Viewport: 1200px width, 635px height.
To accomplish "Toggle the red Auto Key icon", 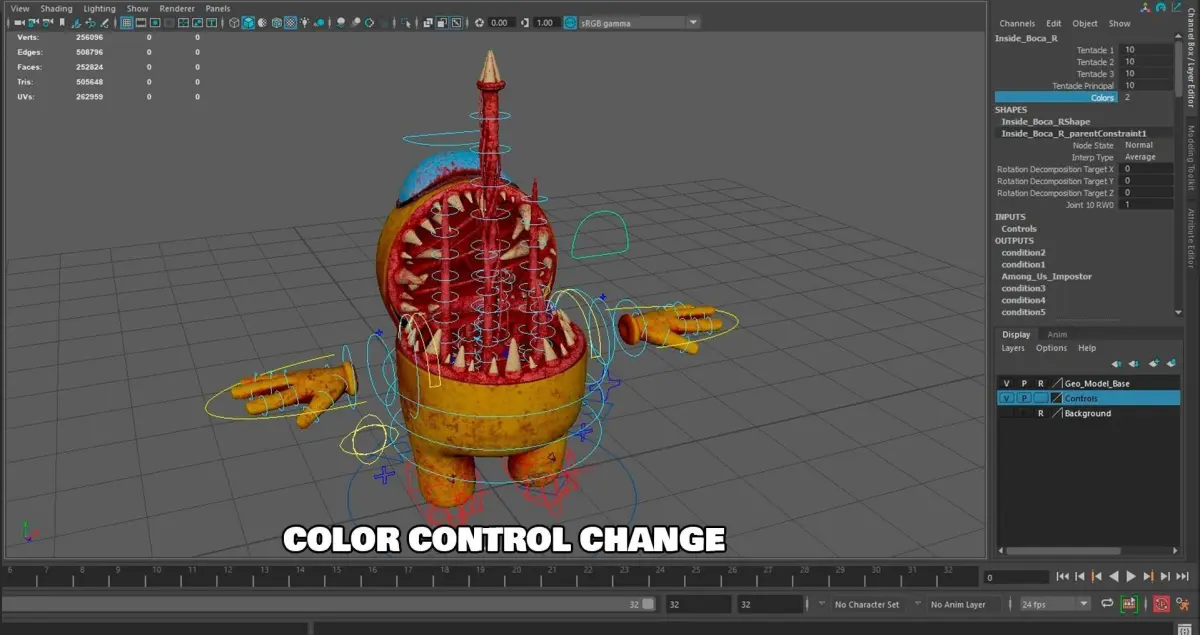I will click(x=1161, y=604).
